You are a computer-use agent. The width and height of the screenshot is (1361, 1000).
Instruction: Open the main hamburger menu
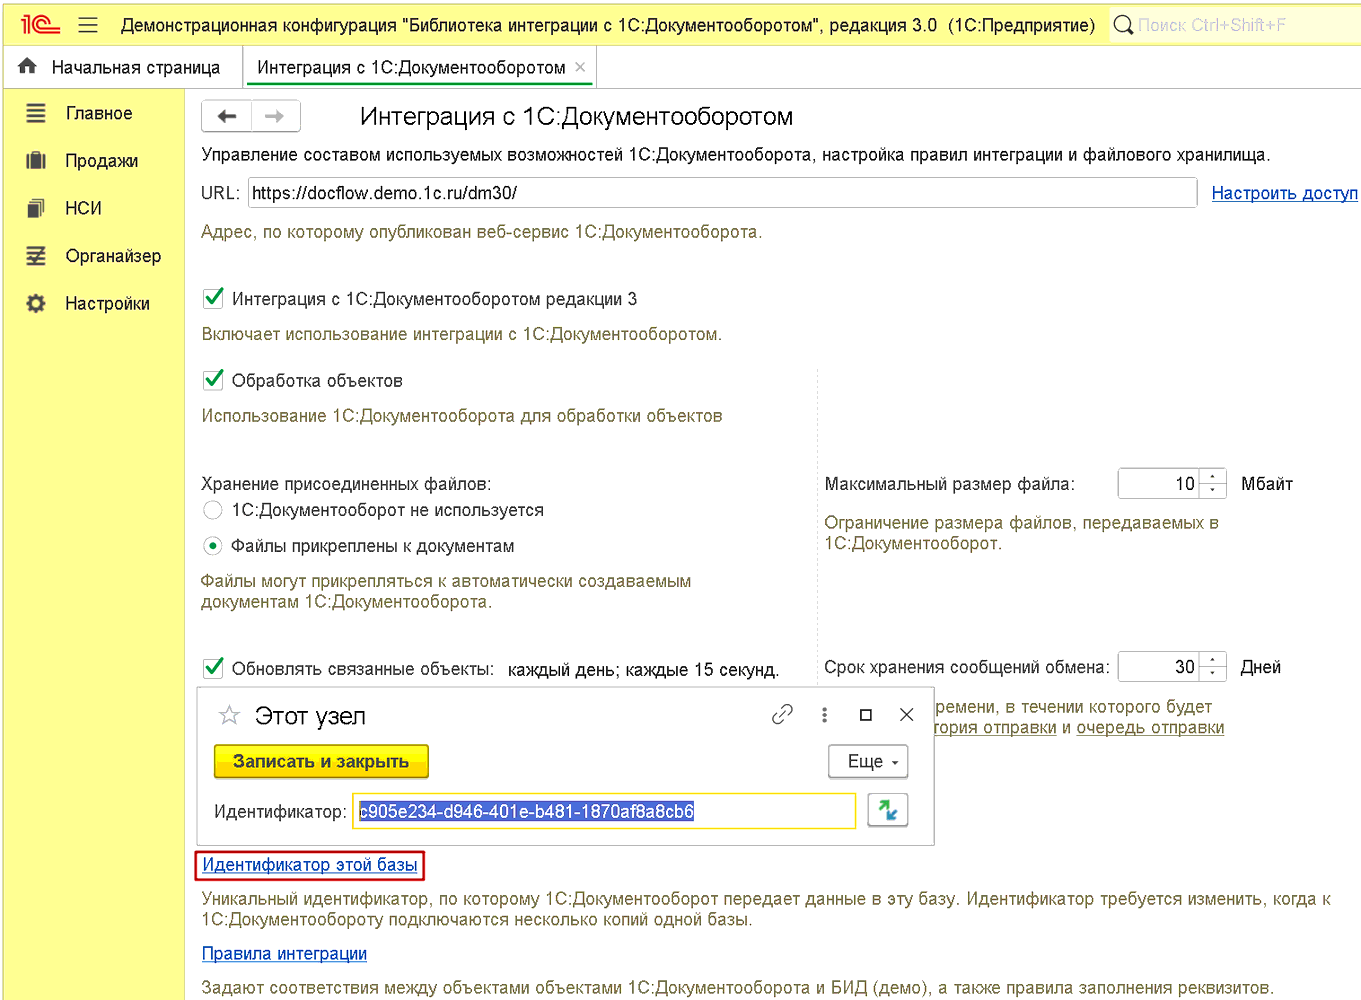(x=88, y=25)
